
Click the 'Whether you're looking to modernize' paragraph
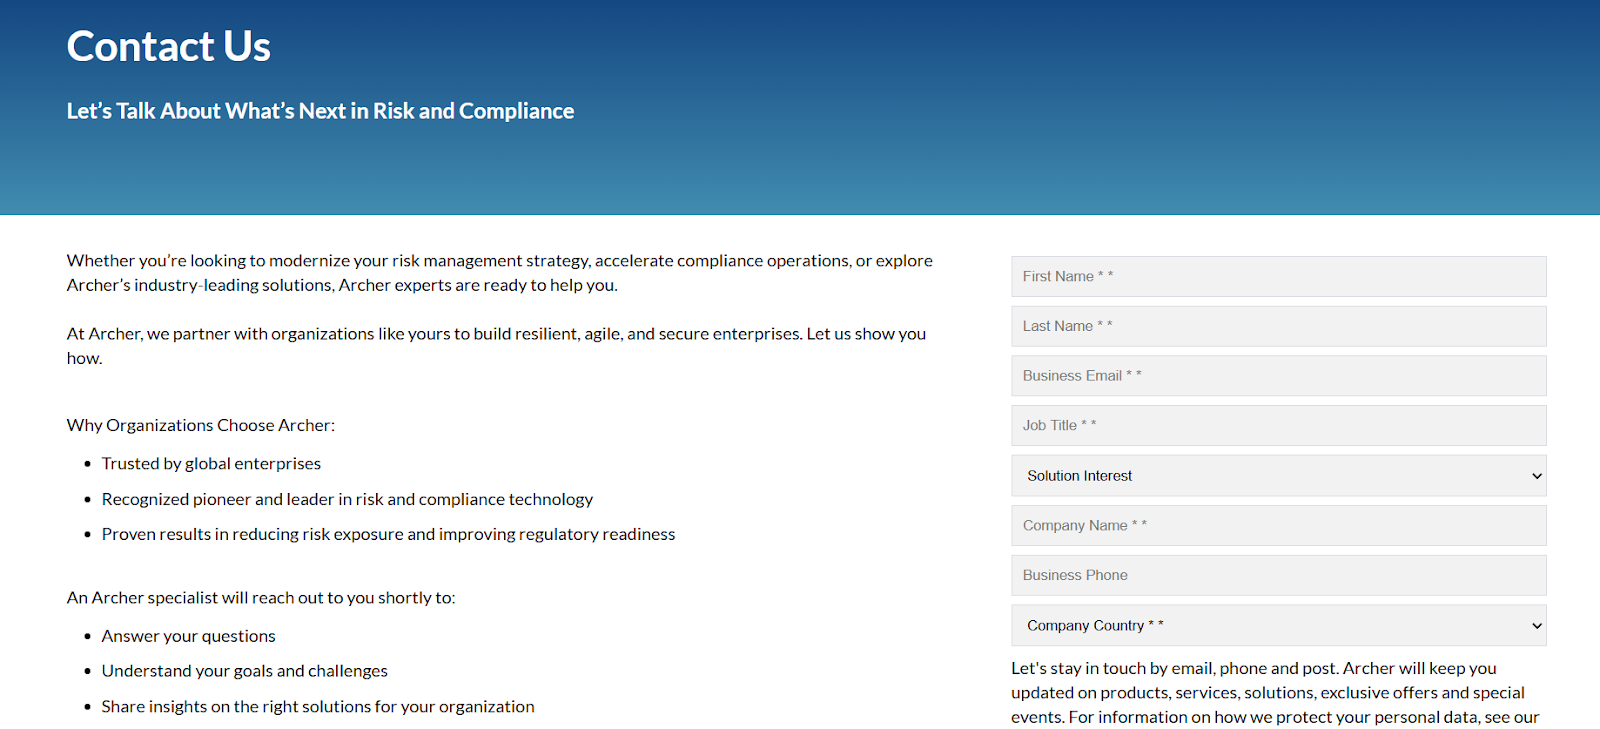pos(500,273)
